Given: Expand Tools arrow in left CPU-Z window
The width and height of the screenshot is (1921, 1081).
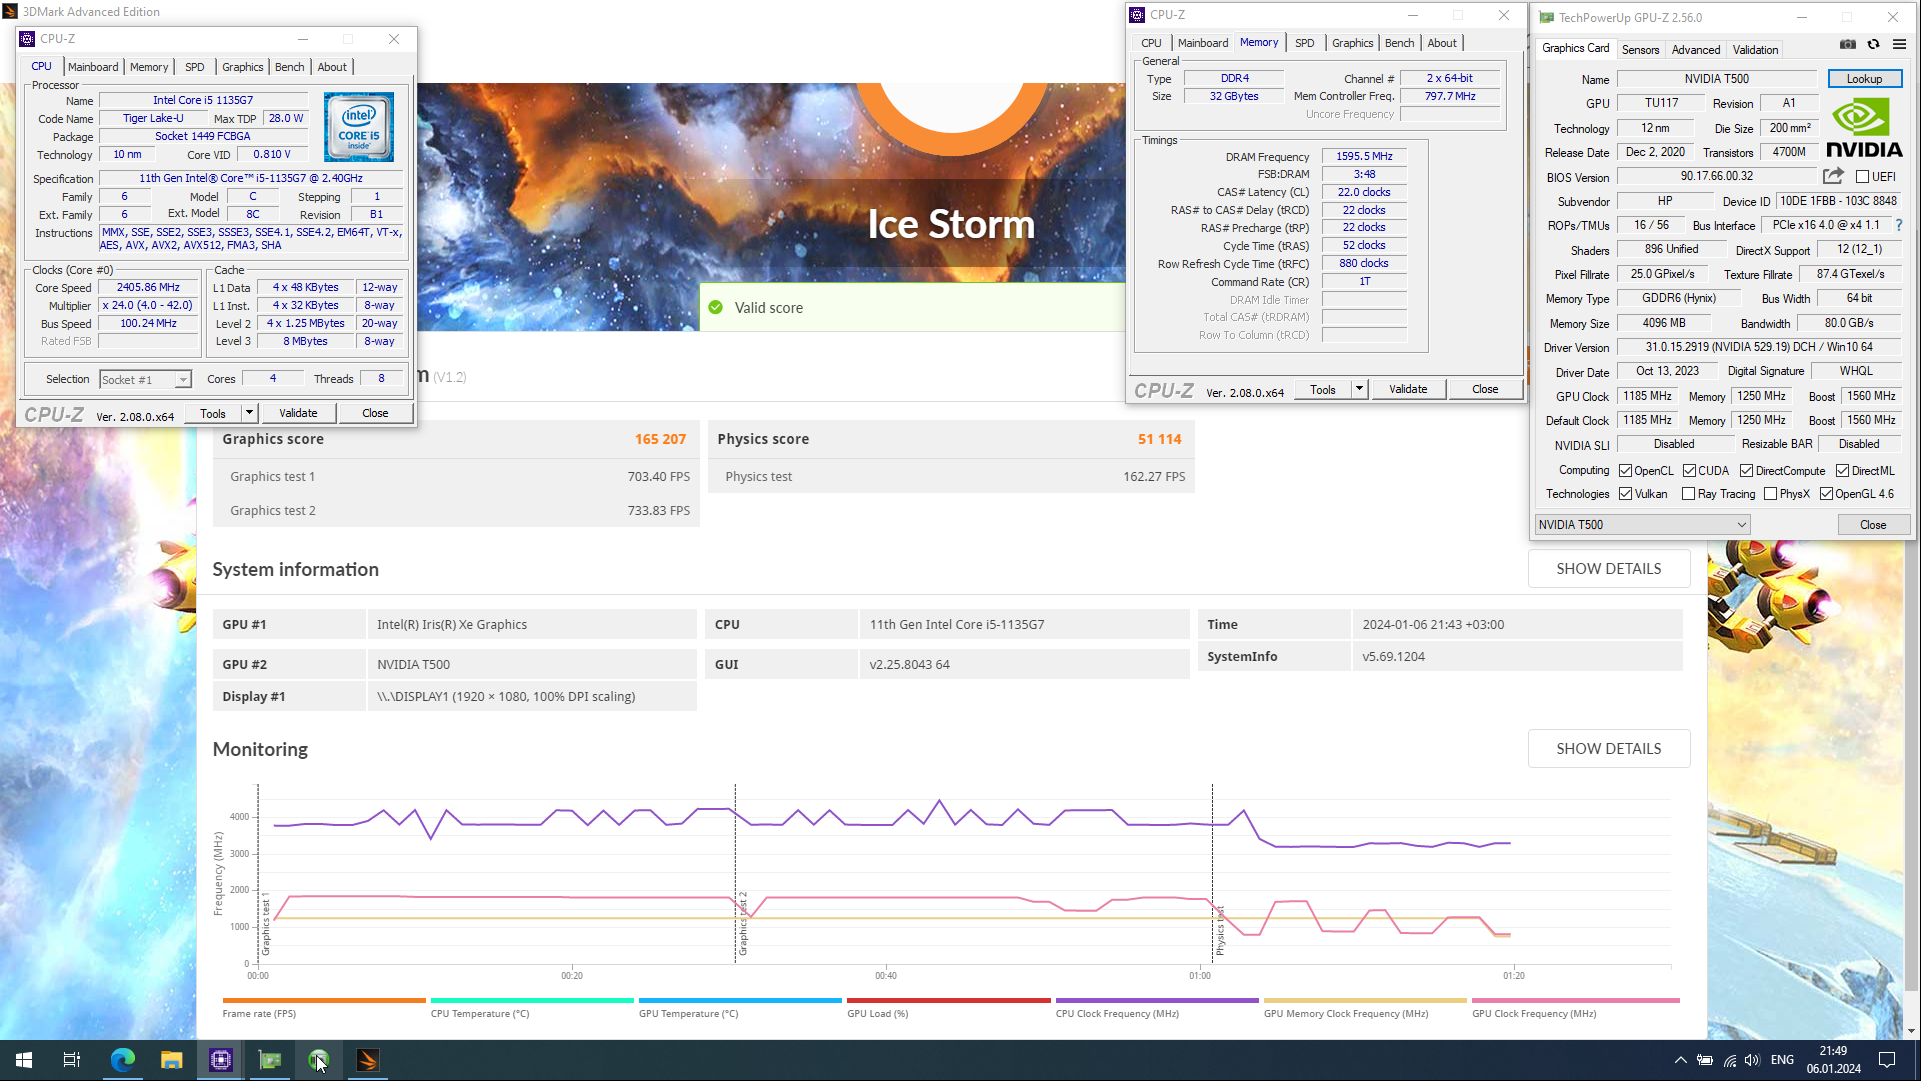Looking at the screenshot, I should (x=249, y=412).
